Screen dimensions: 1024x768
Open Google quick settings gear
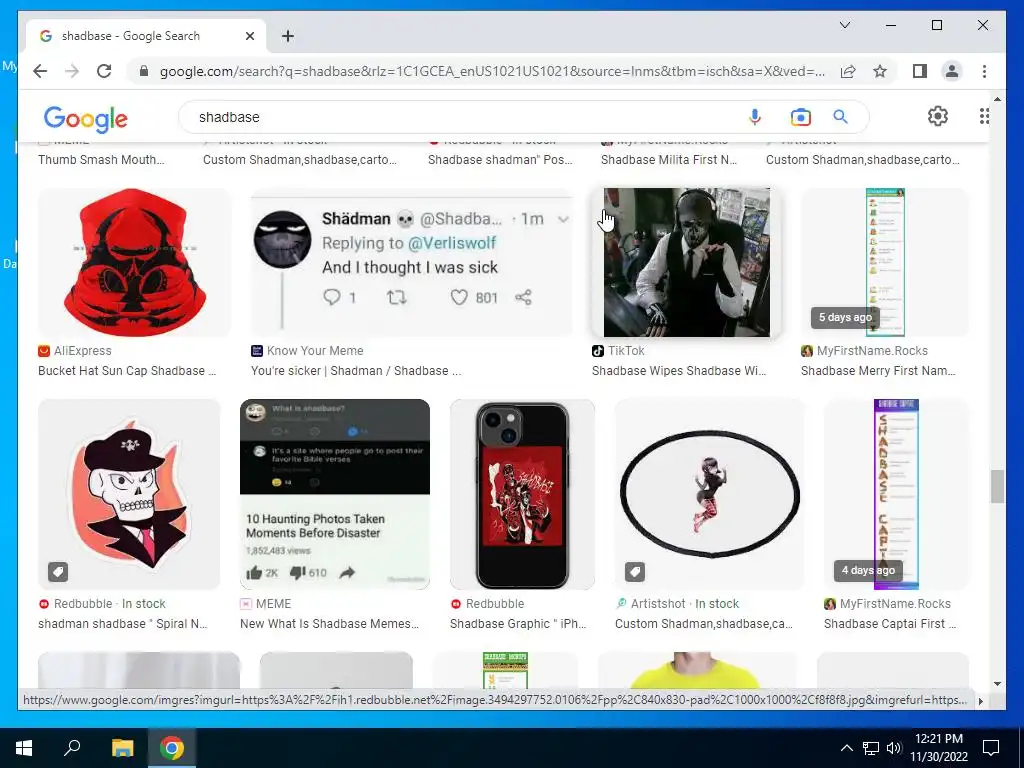(937, 116)
